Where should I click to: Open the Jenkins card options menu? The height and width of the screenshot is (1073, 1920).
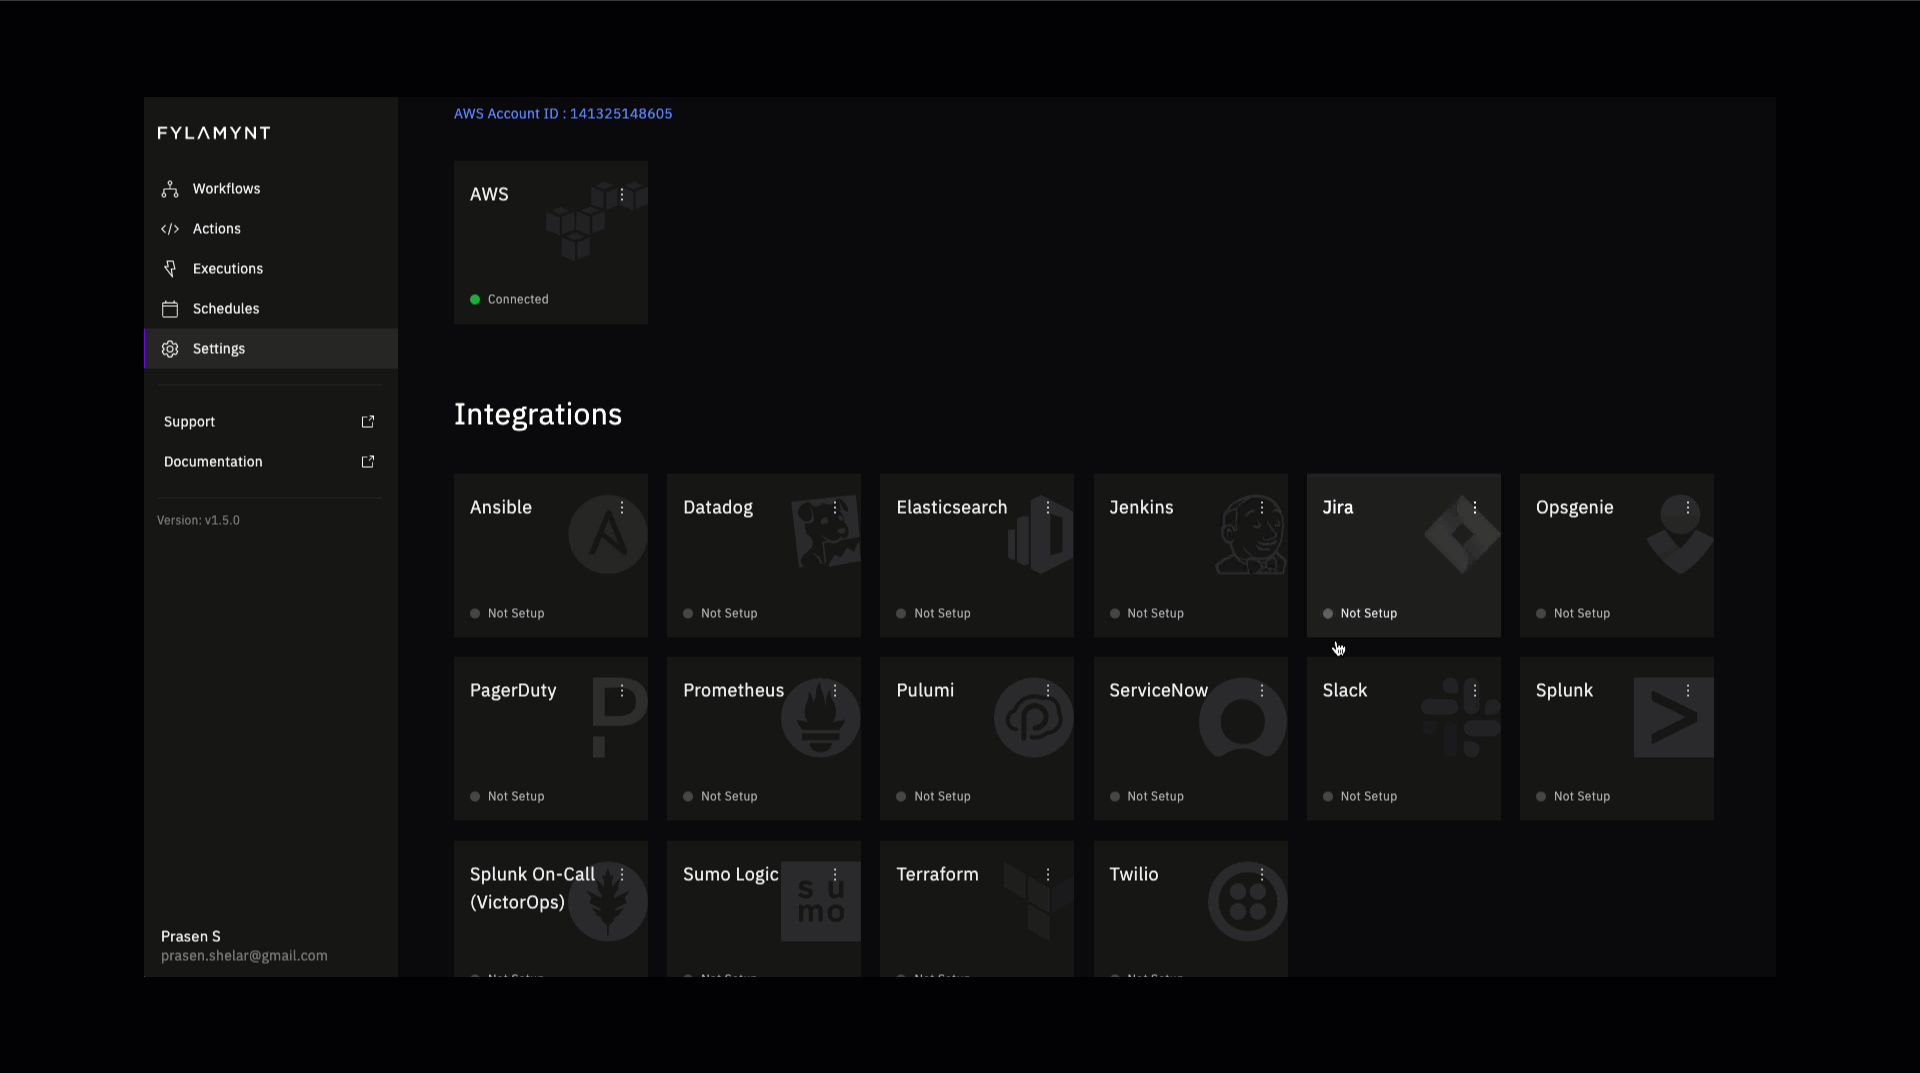click(x=1262, y=508)
